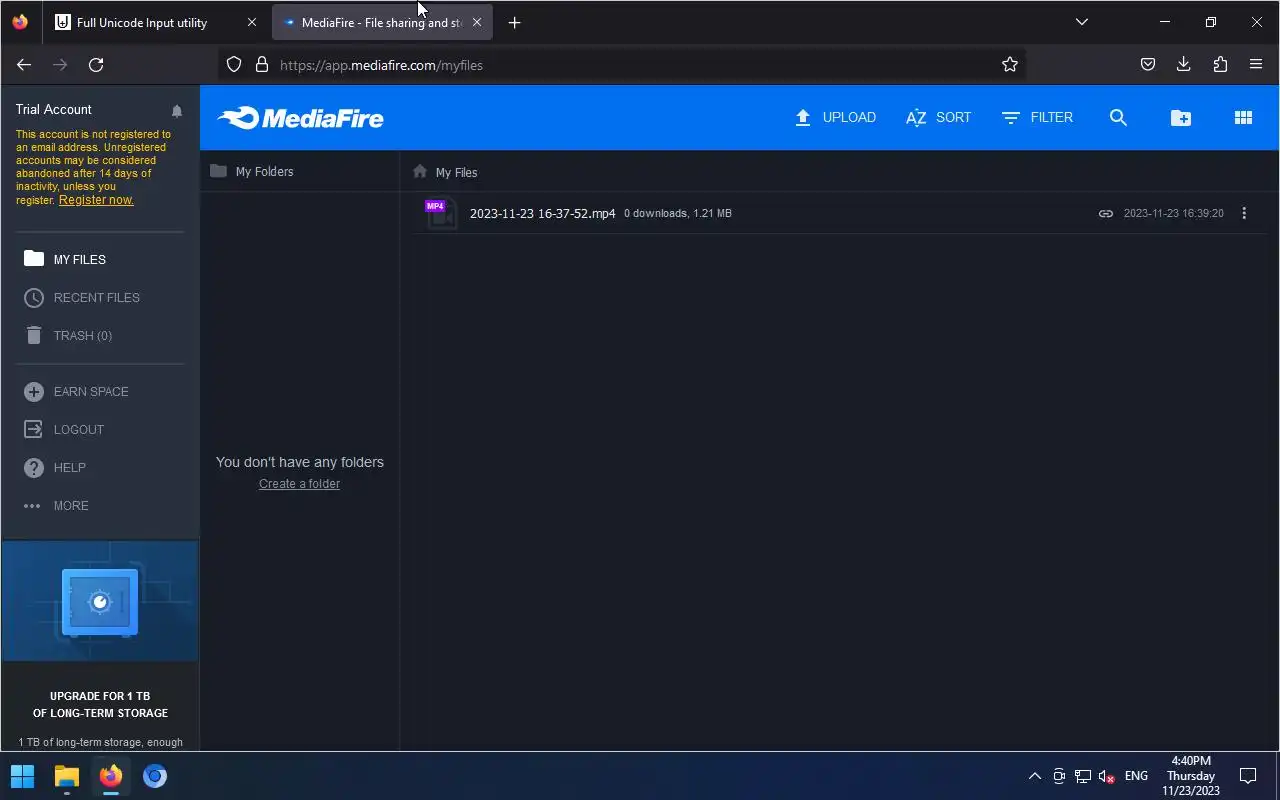
Task: Open the Pocket save icon
Action: coord(1148,64)
